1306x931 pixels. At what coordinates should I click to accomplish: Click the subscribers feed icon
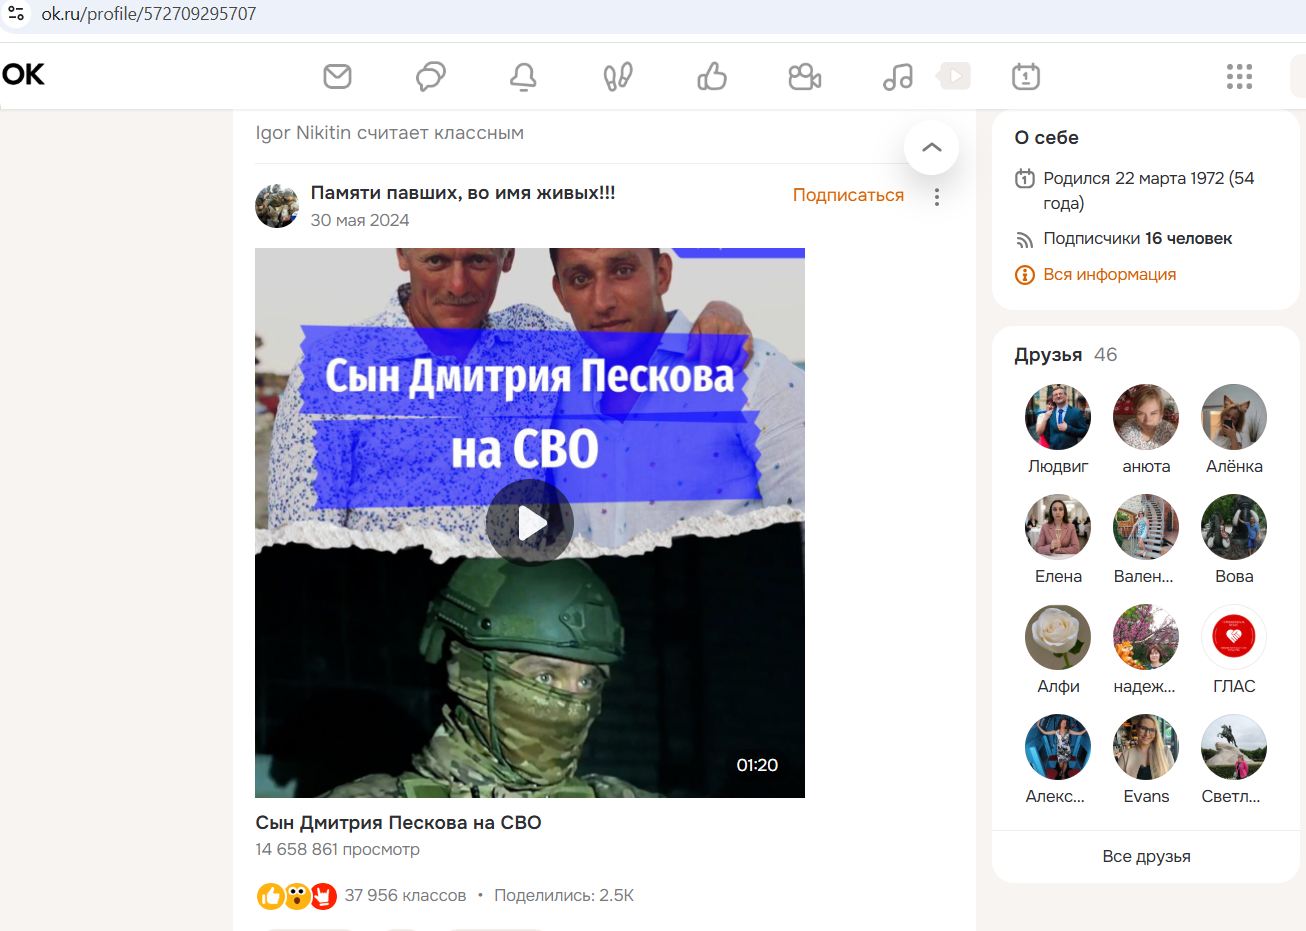click(x=1025, y=239)
